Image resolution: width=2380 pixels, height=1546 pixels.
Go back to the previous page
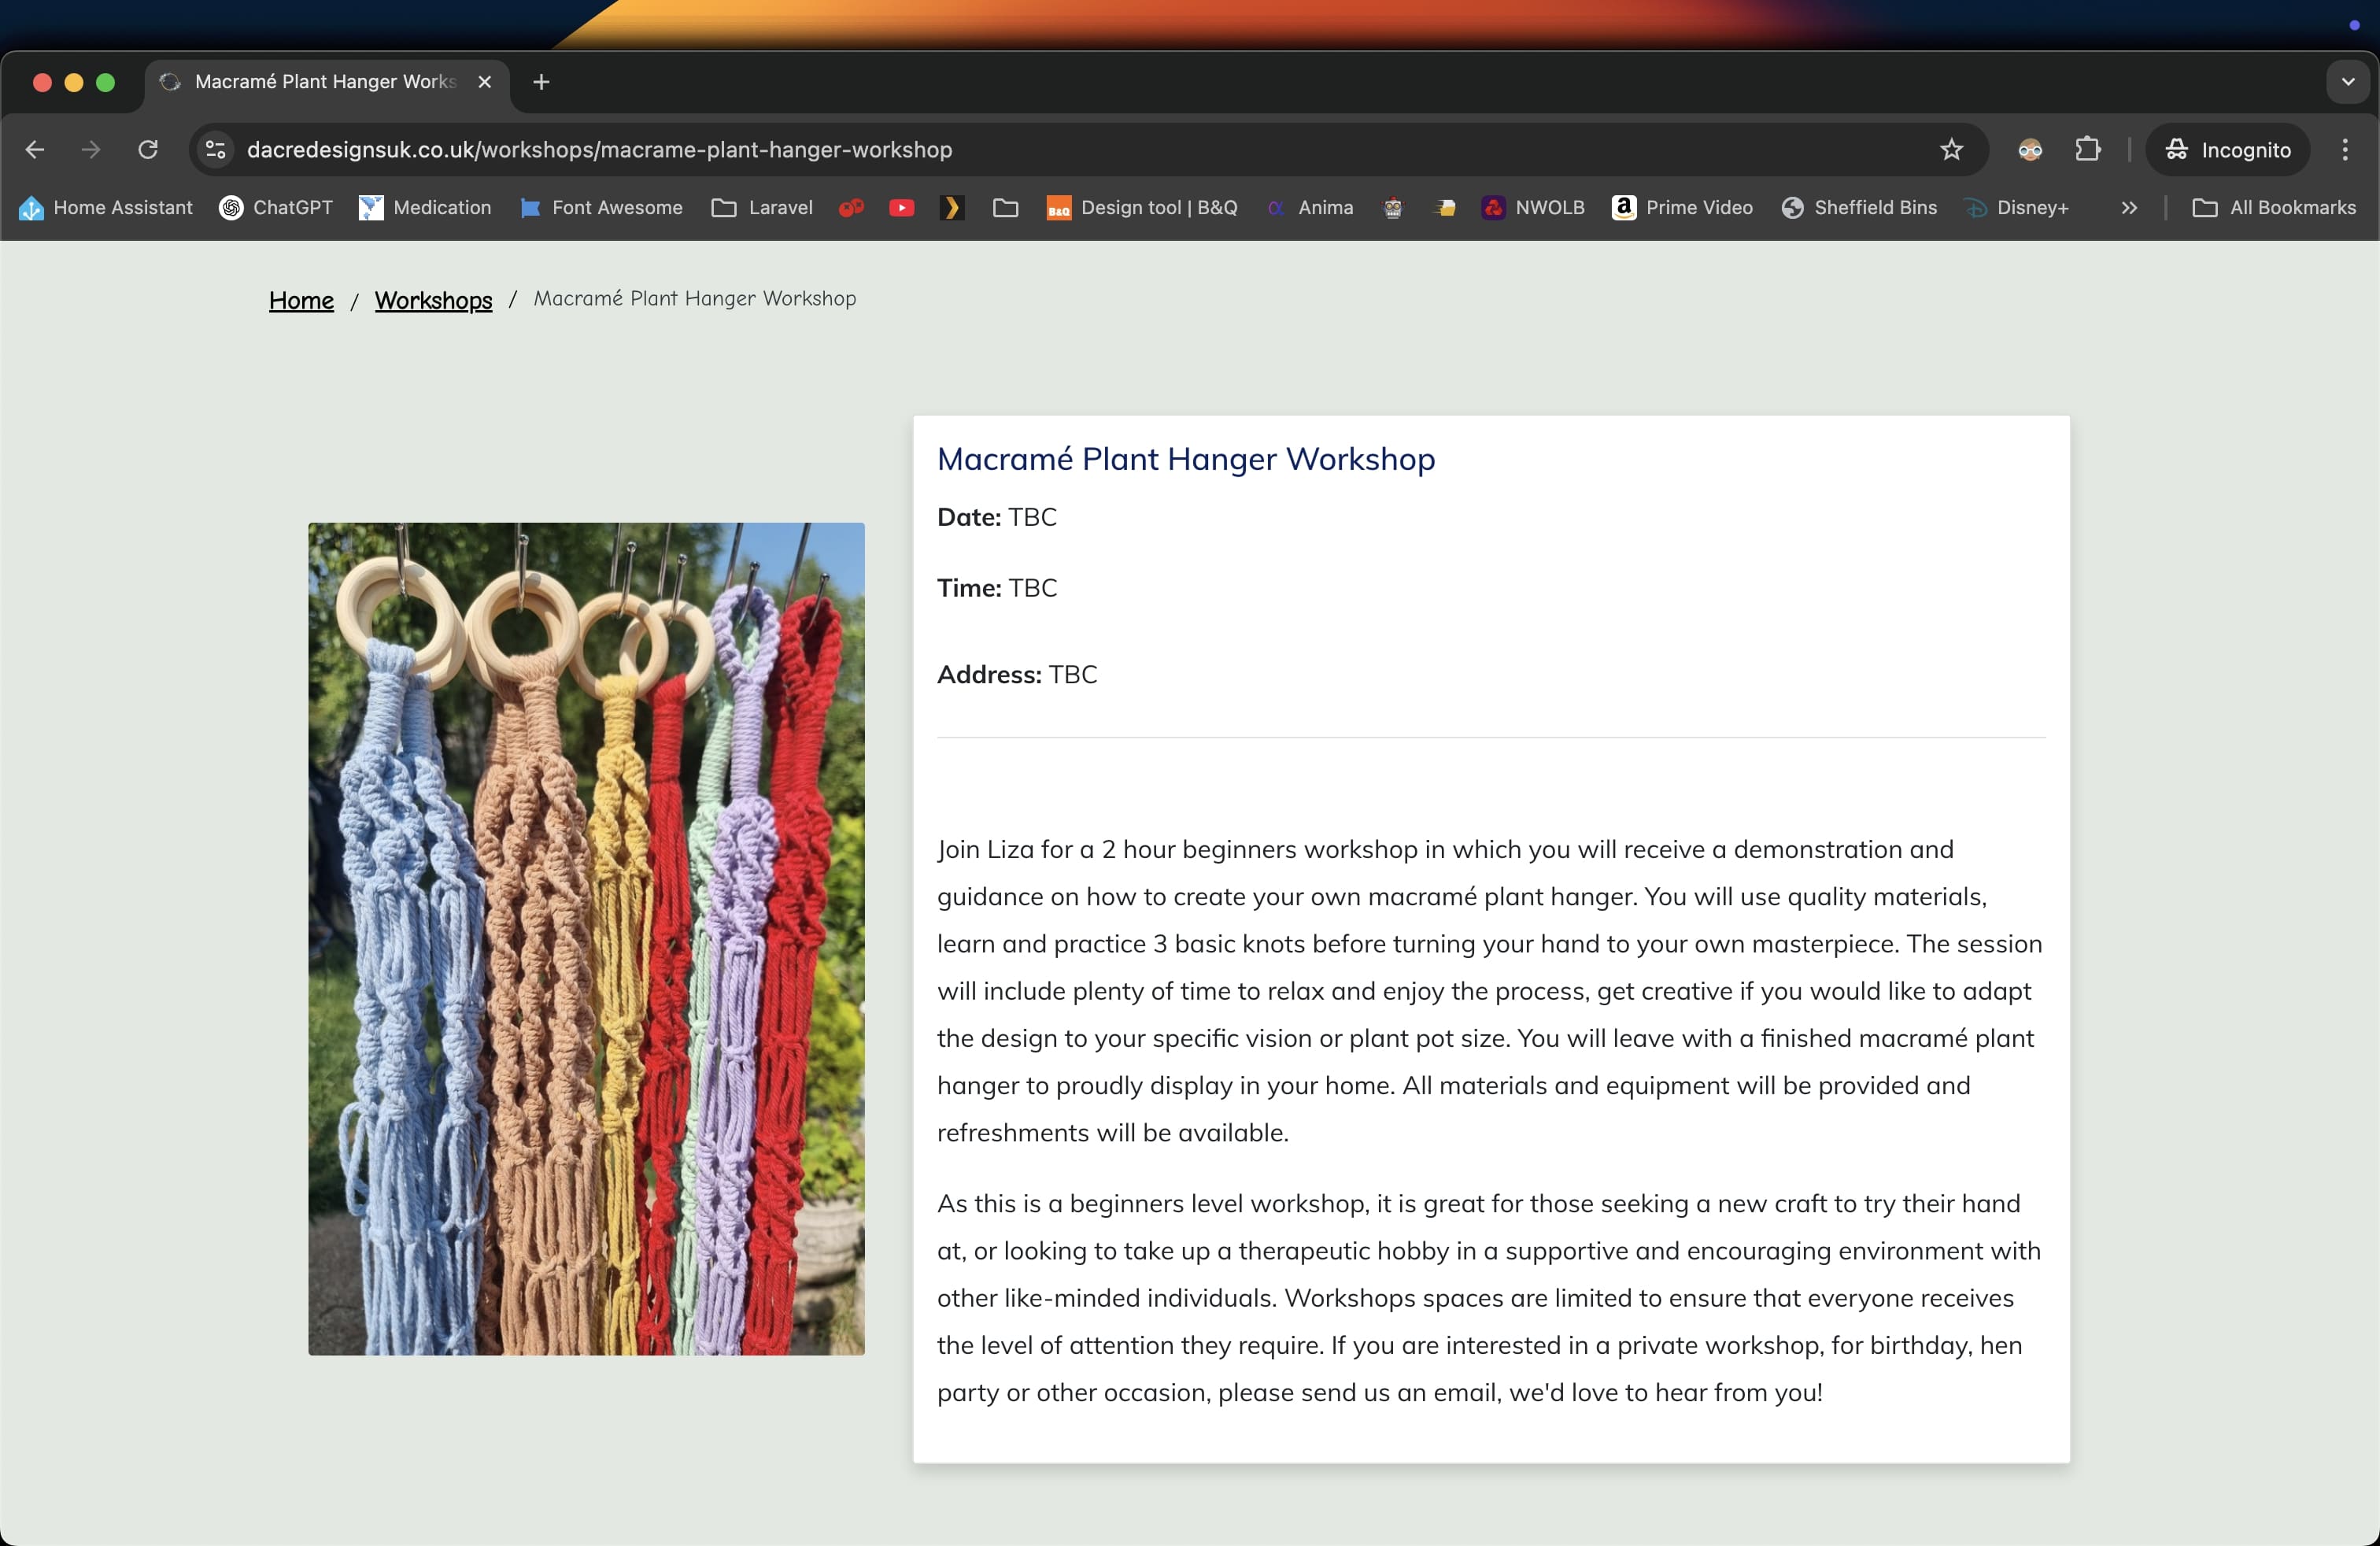(x=35, y=150)
